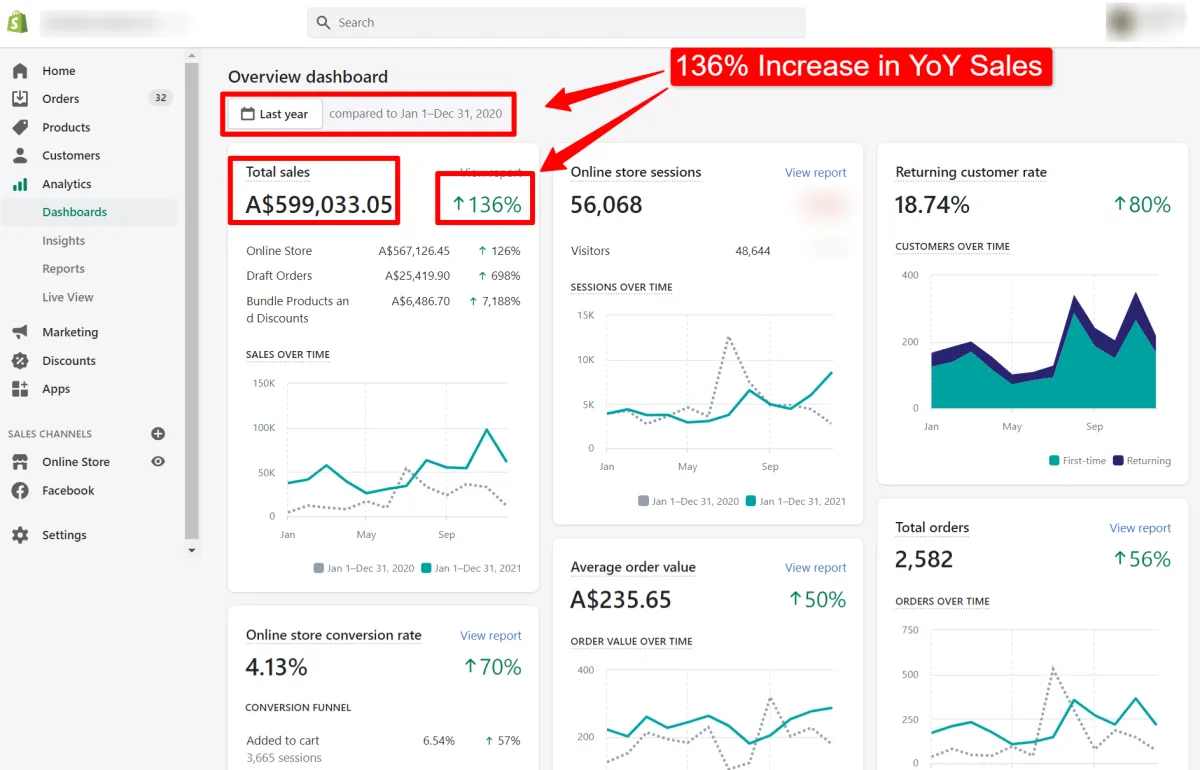View the Online Store via eye icon
The image size is (1200, 770).
[158, 462]
